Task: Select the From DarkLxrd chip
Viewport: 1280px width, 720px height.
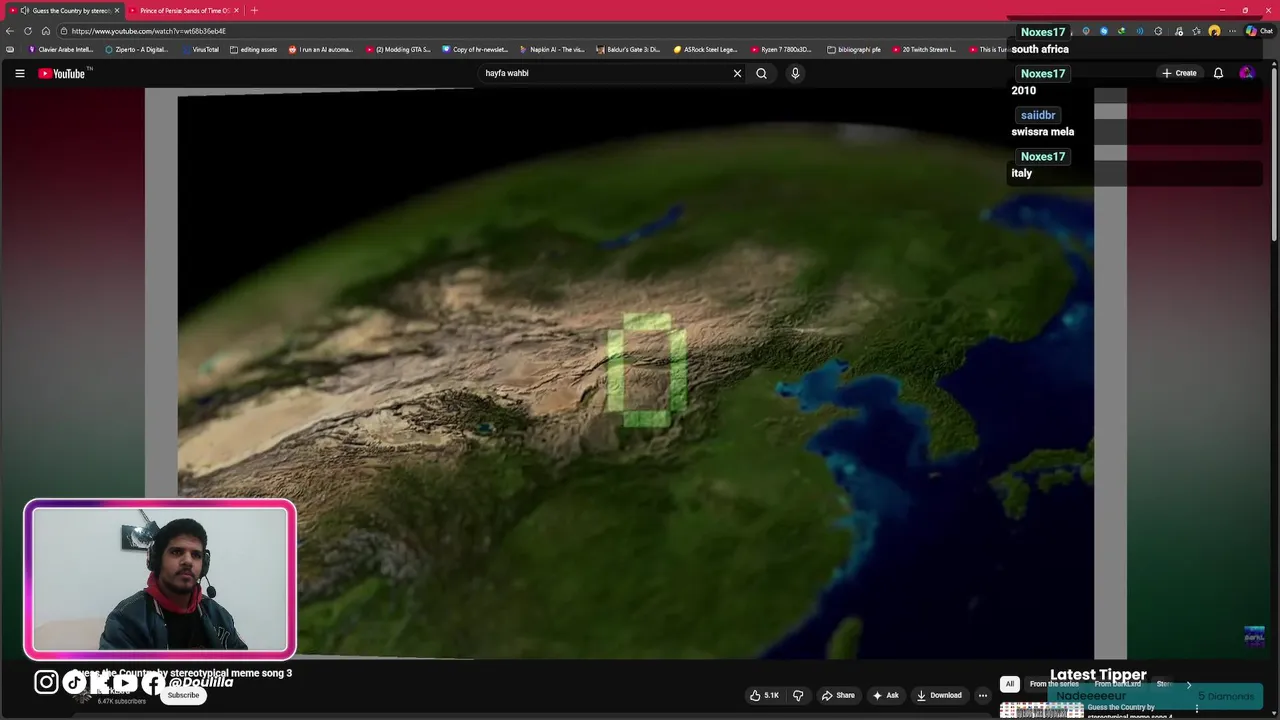Action: point(1117,684)
